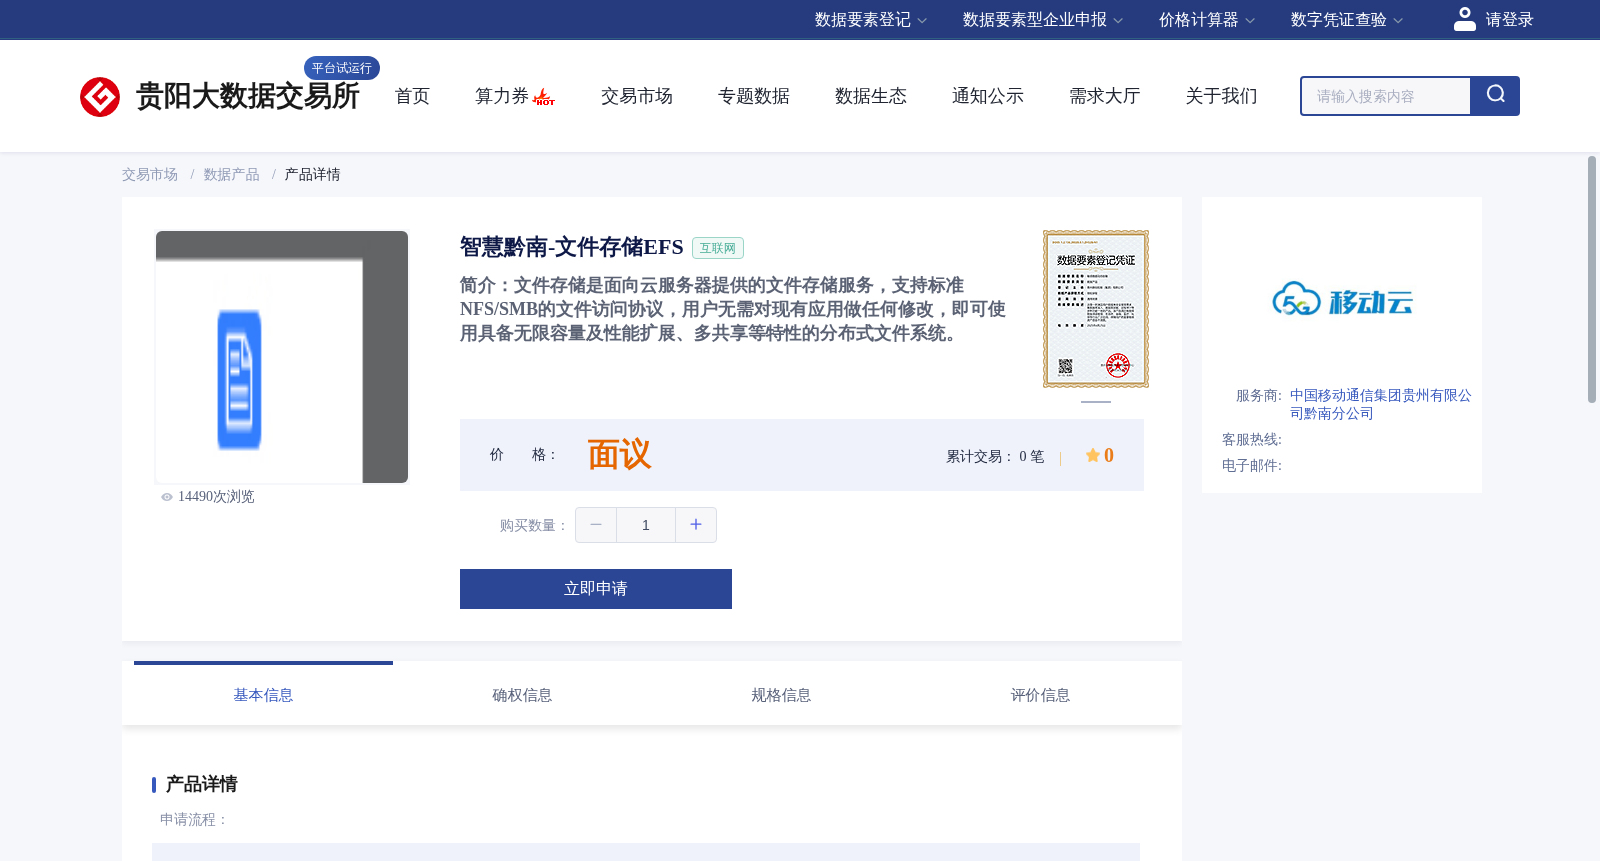This screenshot has width=1600, height=861.
Task: Click the 电子邮件 label
Action: pyautogui.click(x=1252, y=466)
